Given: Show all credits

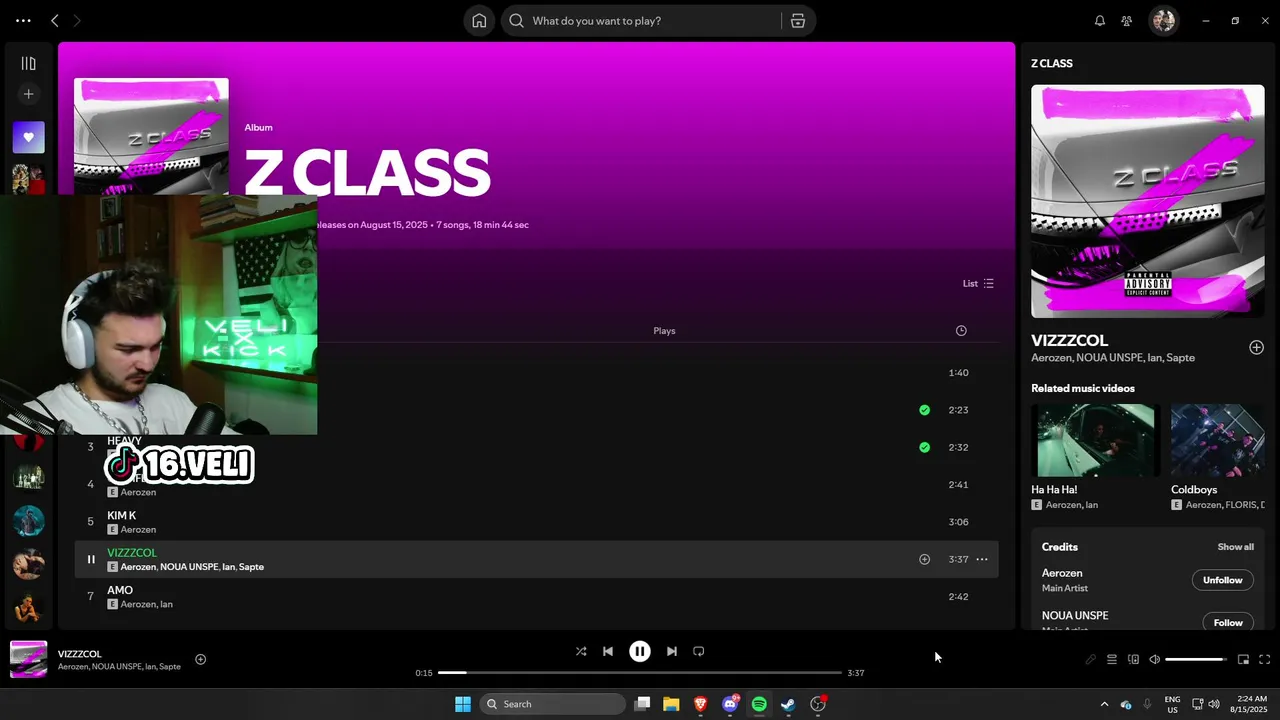Looking at the screenshot, I should (1235, 547).
